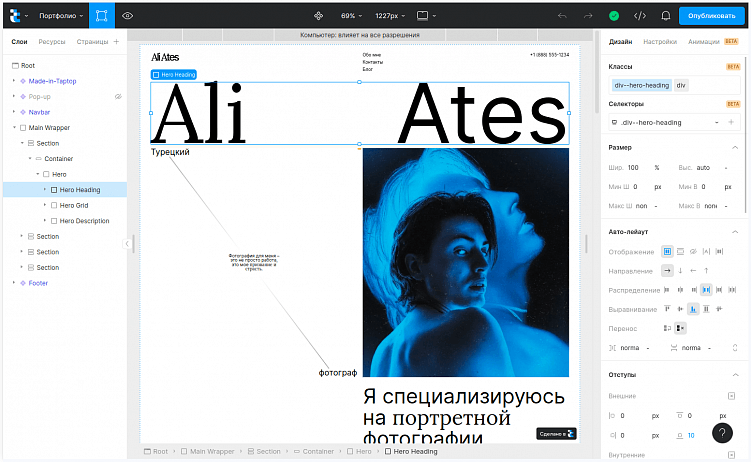Set direction to right arrow

point(667,270)
